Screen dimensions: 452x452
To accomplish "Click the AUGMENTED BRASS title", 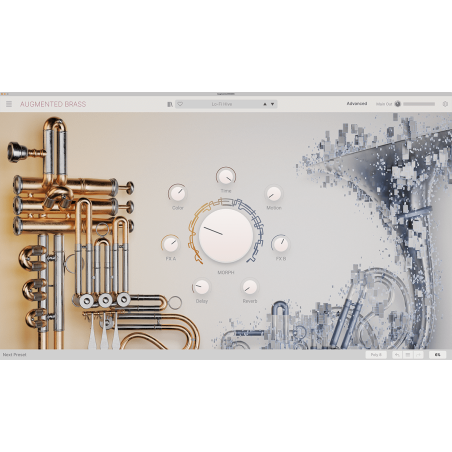I will click(x=53, y=104).
